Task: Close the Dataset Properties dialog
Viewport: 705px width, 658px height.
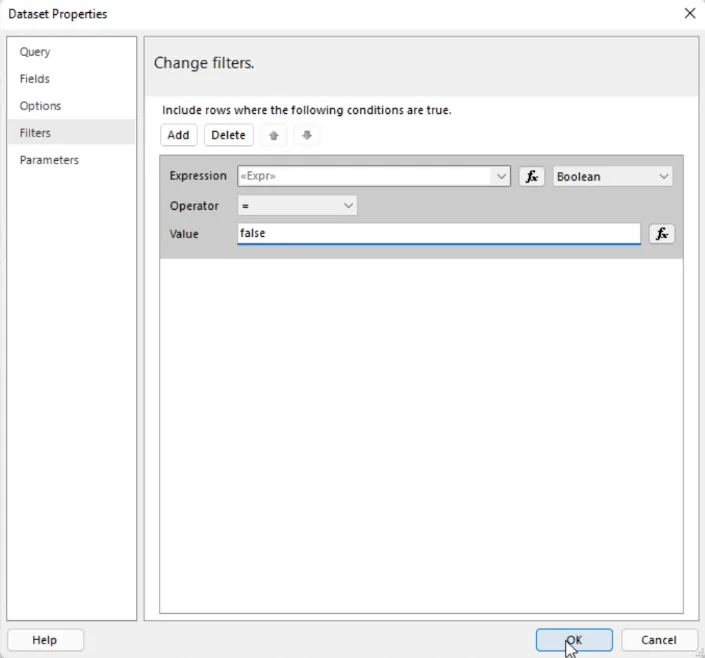Action: click(690, 13)
